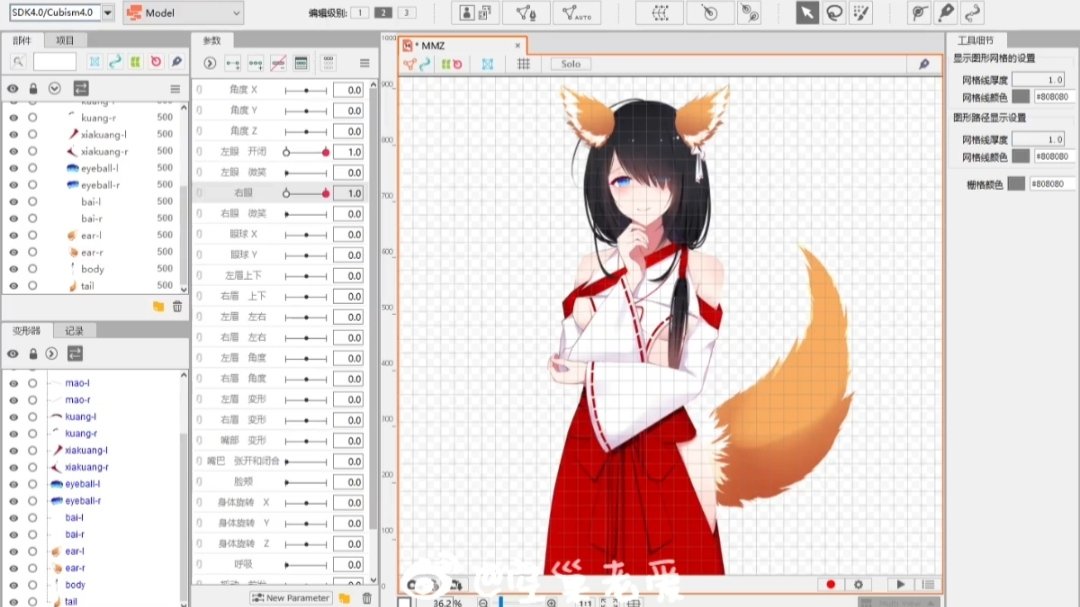The width and height of the screenshot is (1080, 607).
Task: Click the search icon in parts panel
Action: [19, 62]
